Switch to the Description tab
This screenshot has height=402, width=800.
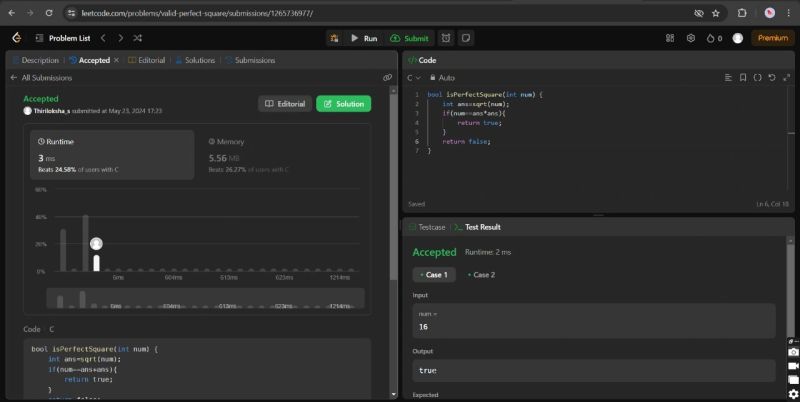[x=36, y=60]
